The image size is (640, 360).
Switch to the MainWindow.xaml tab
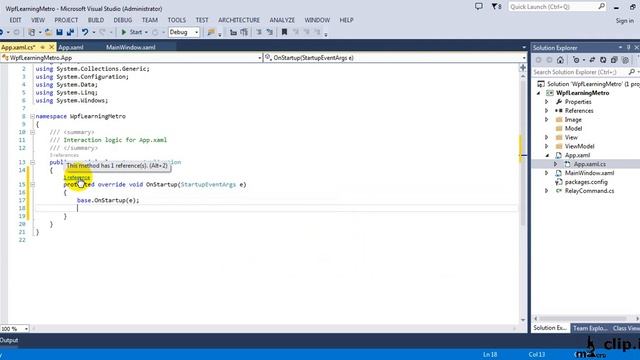pyautogui.click(x=131, y=47)
